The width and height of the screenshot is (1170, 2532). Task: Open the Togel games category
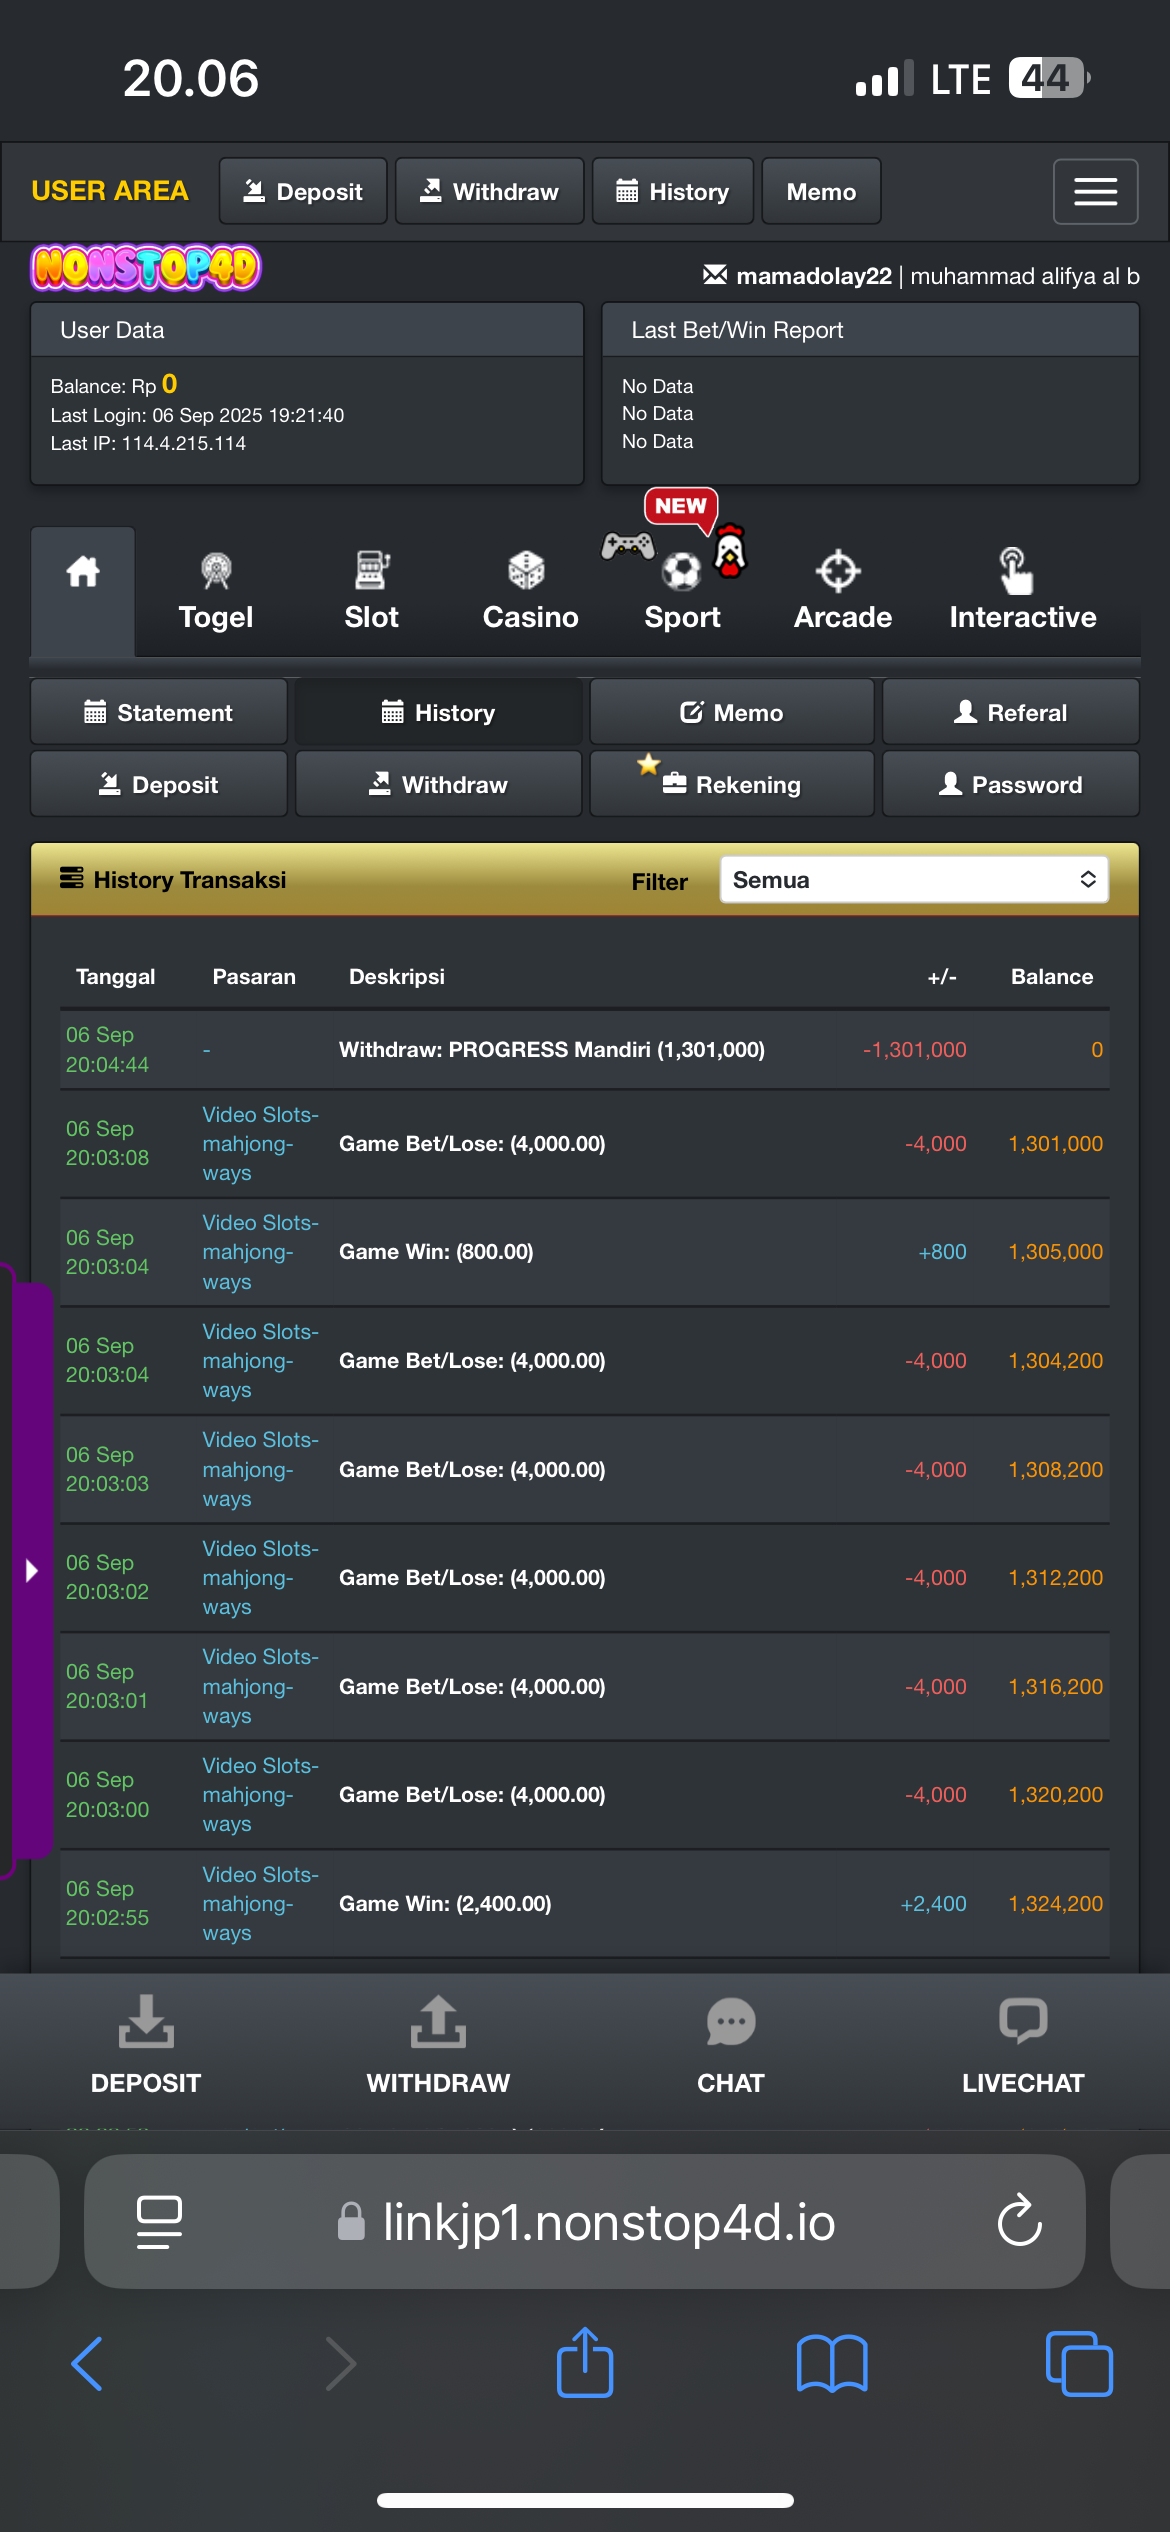click(x=216, y=592)
